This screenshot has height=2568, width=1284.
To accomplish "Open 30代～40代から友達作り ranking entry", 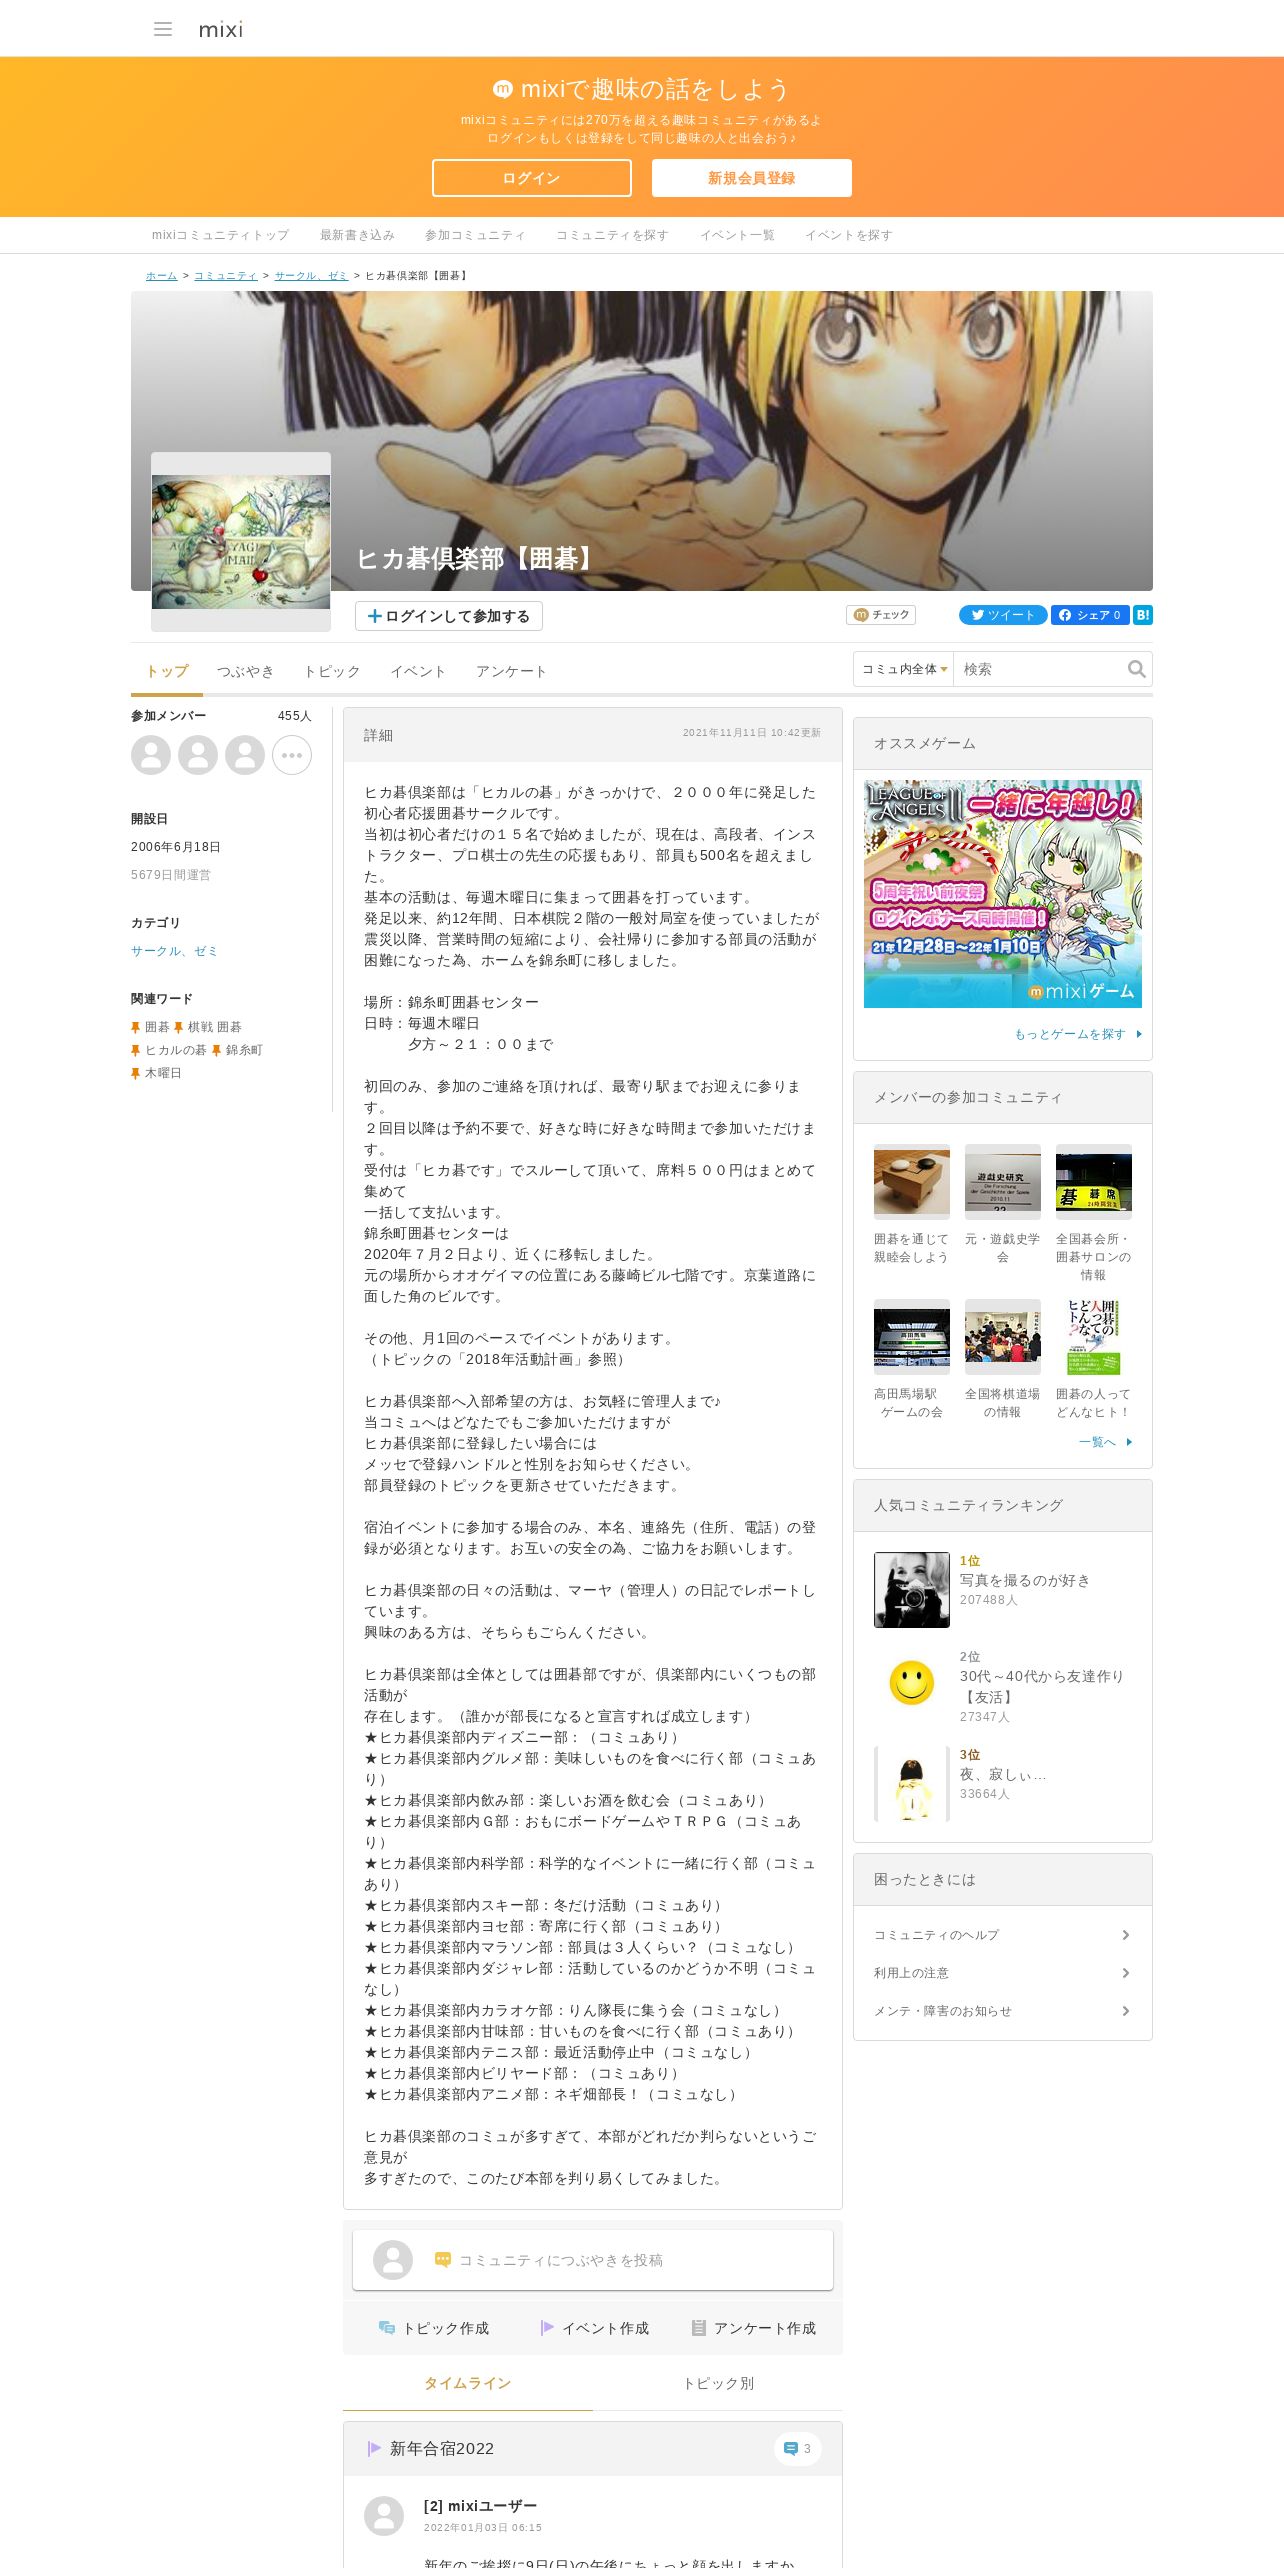I will pyautogui.click(x=1042, y=1686).
